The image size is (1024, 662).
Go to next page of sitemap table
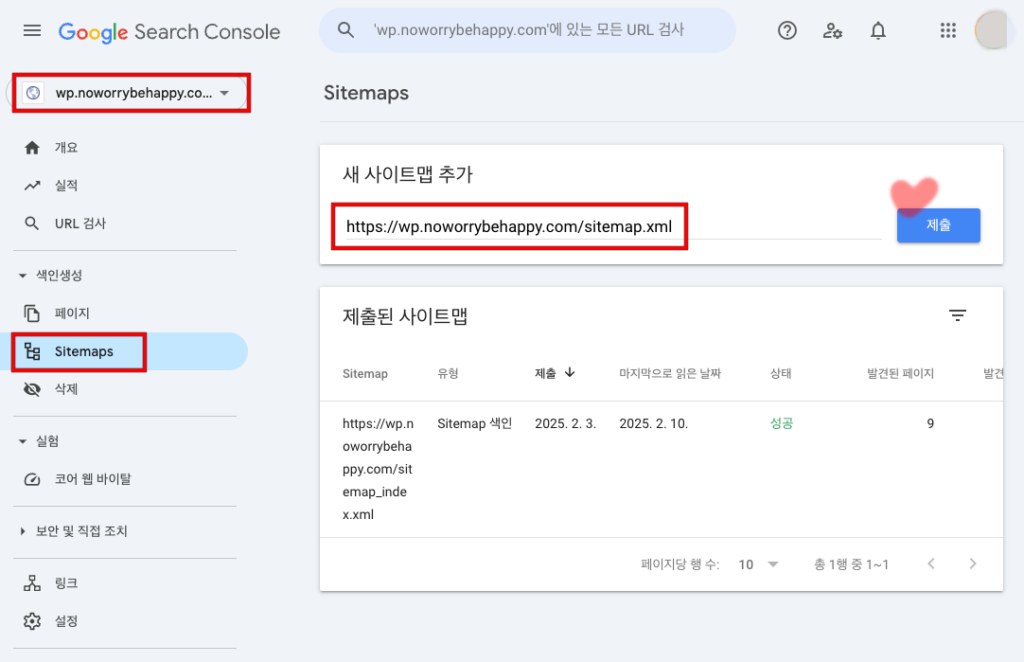(x=972, y=563)
